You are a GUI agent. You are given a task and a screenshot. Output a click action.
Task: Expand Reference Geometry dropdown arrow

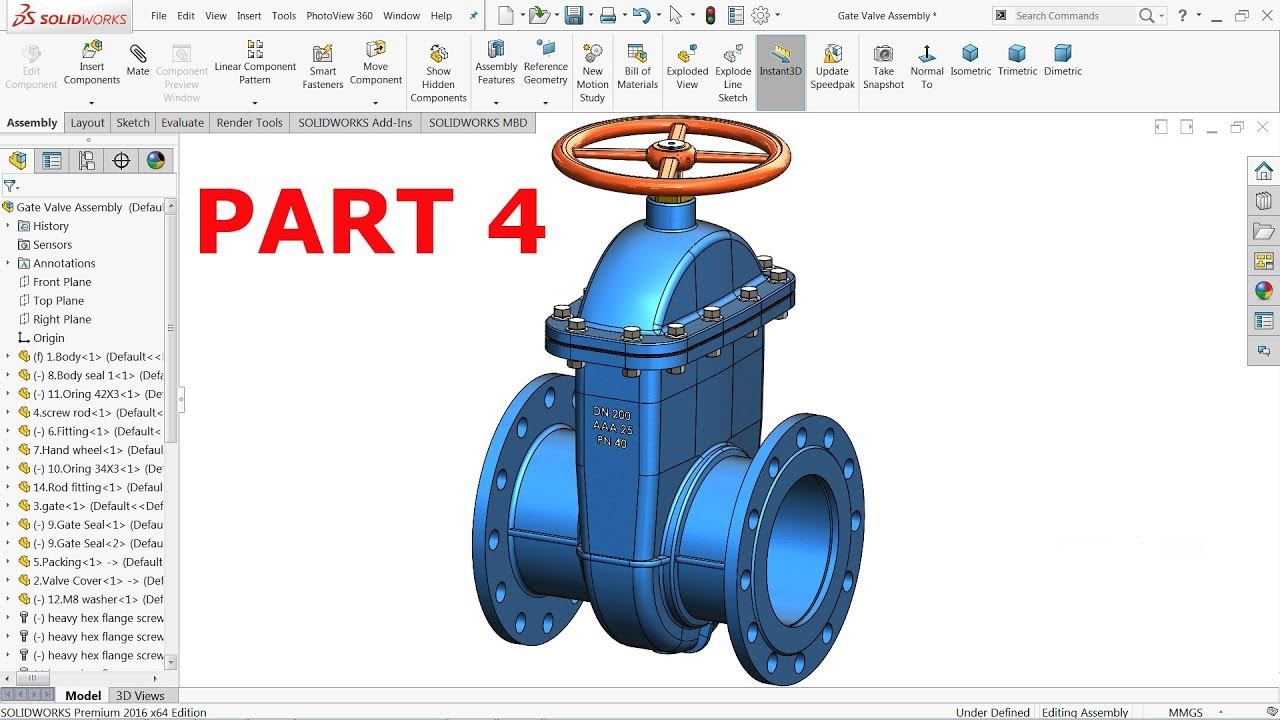tap(546, 102)
